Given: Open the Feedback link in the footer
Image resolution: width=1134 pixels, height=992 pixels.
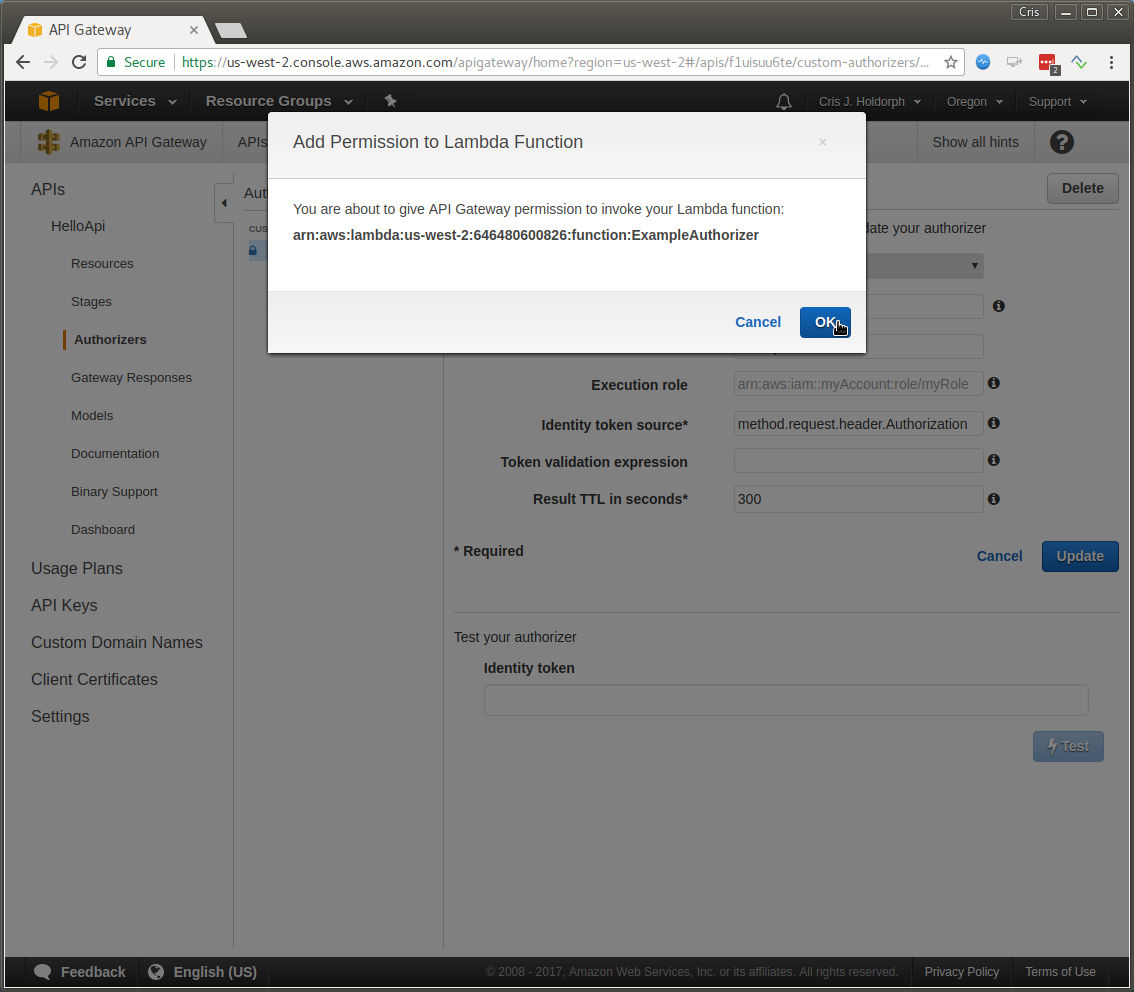Looking at the screenshot, I should pyautogui.click(x=80, y=972).
